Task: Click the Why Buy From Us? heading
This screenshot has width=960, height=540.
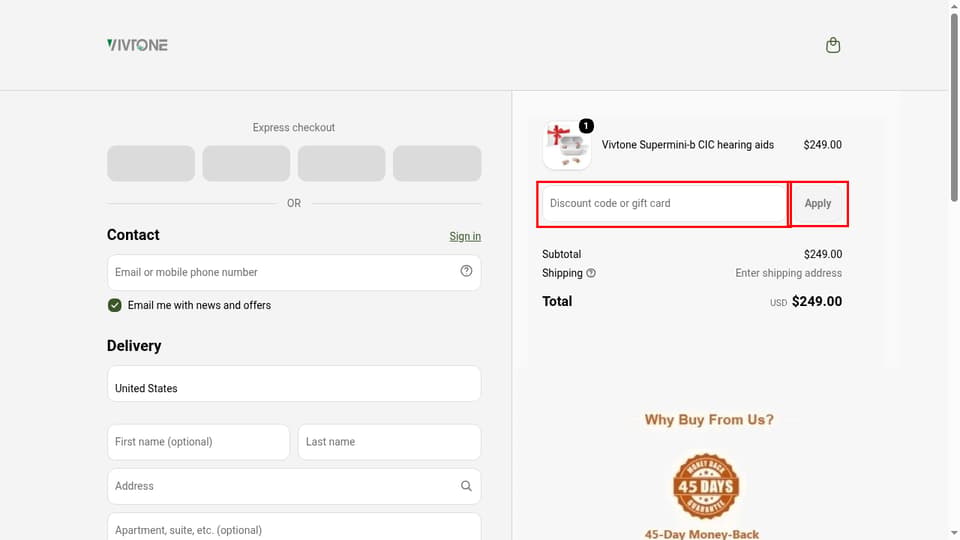Action: click(x=709, y=420)
